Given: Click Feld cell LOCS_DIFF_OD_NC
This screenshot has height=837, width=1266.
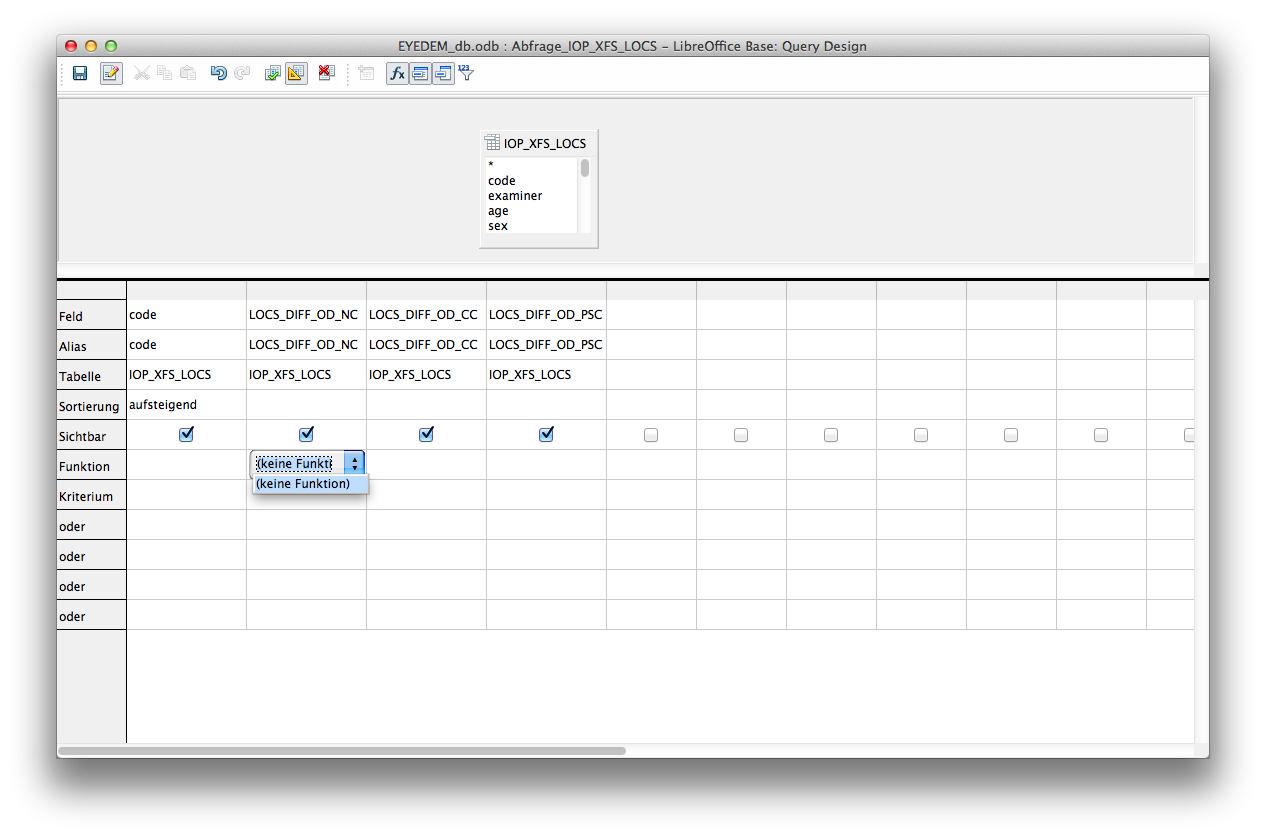Looking at the screenshot, I should pos(306,315).
